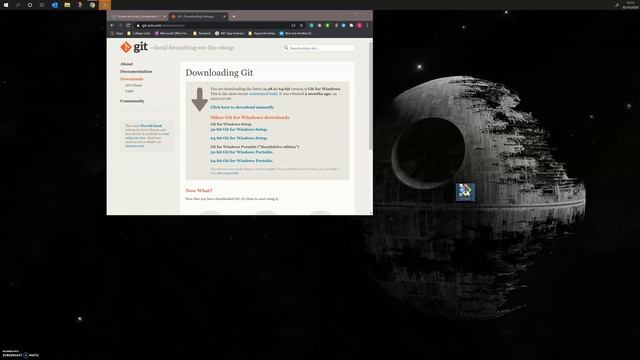Click the git logo

click(134, 47)
